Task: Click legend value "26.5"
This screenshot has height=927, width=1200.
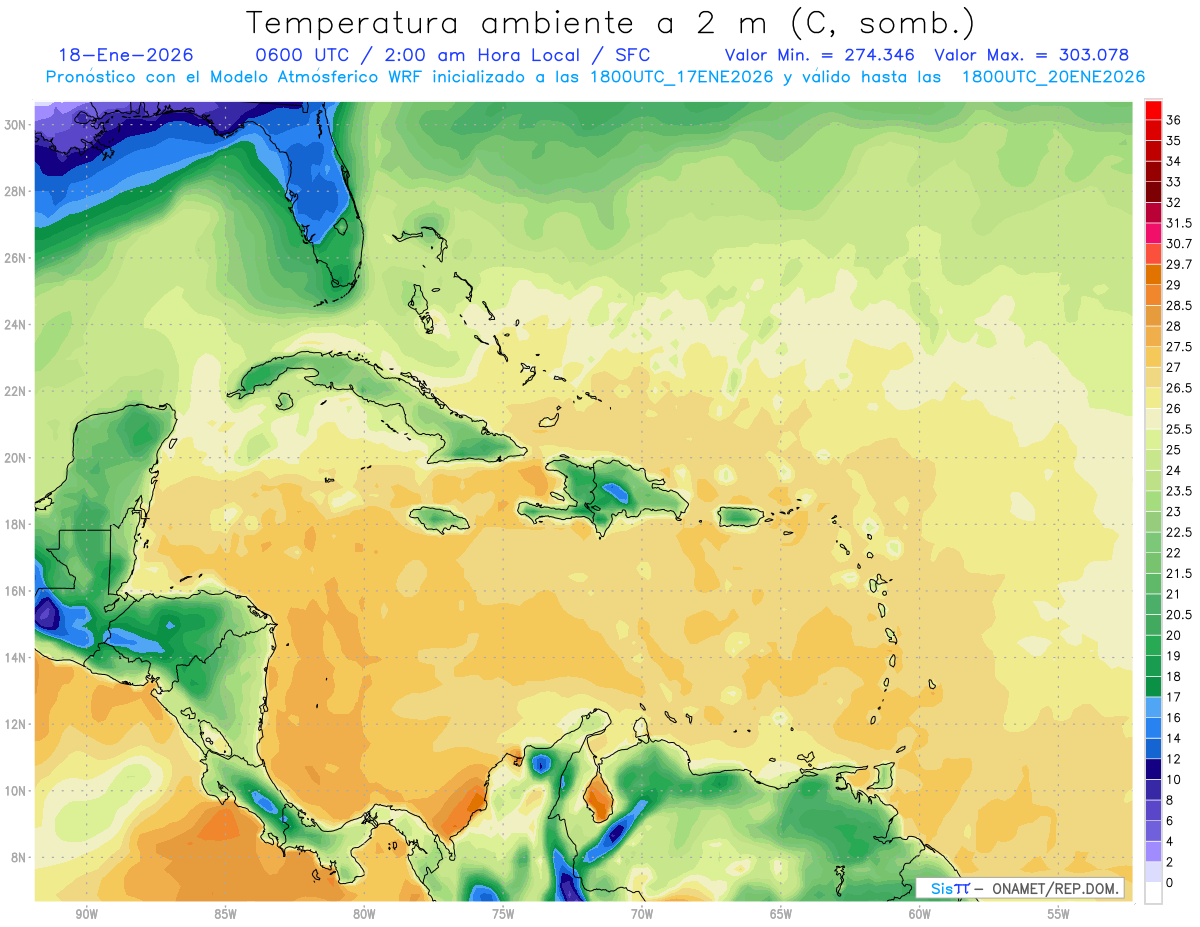Action: [1179, 388]
